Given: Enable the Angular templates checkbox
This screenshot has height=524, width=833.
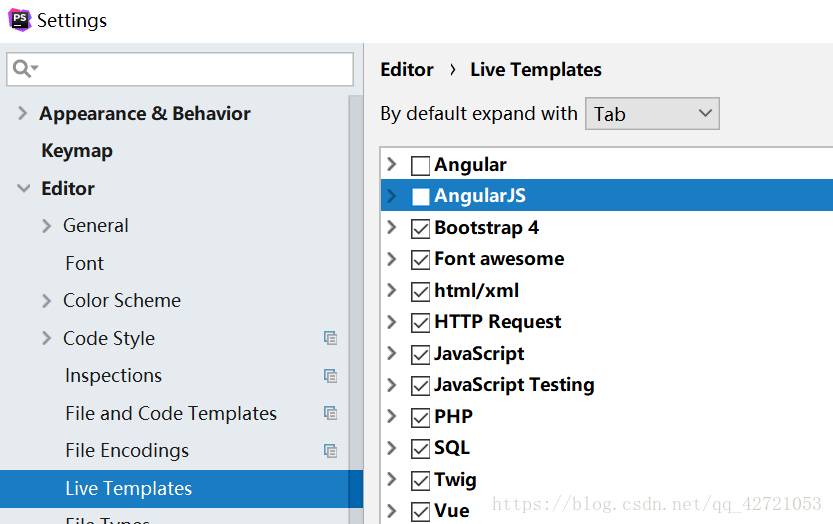Looking at the screenshot, I should point(420,166).
